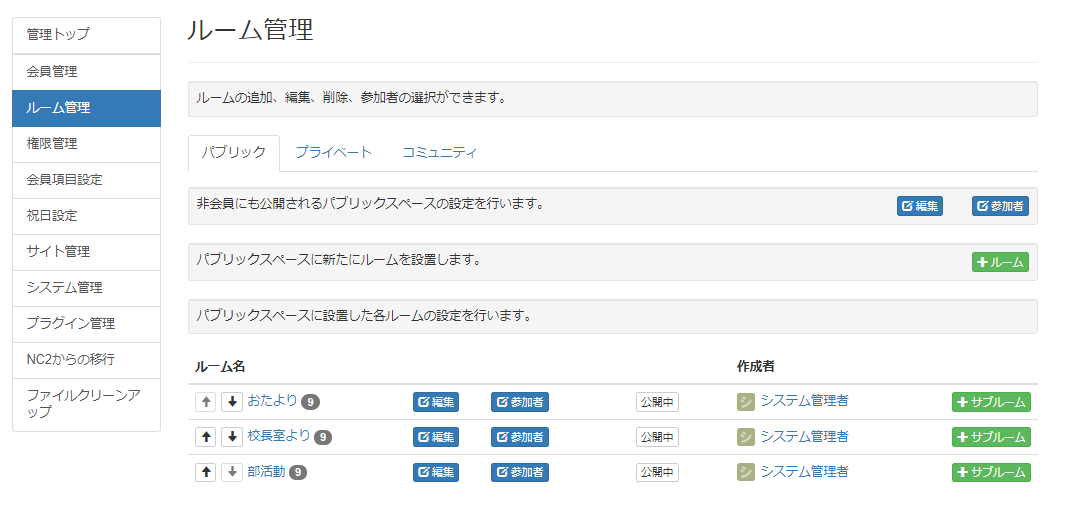
Task: Click システム管理者 link in 校長室より row
Action: (804, 436)
